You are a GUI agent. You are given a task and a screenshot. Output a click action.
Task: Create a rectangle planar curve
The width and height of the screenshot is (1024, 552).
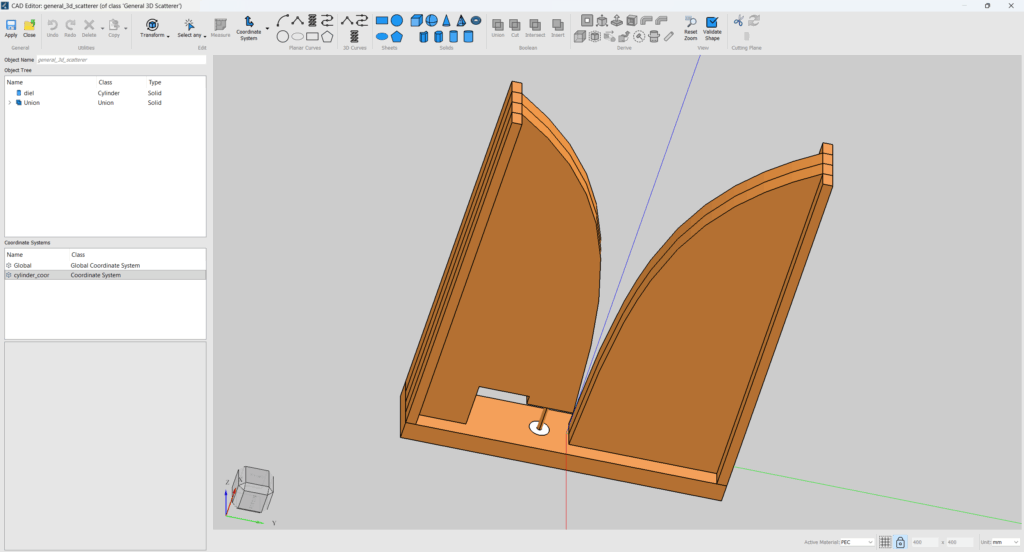coord(313,37)
